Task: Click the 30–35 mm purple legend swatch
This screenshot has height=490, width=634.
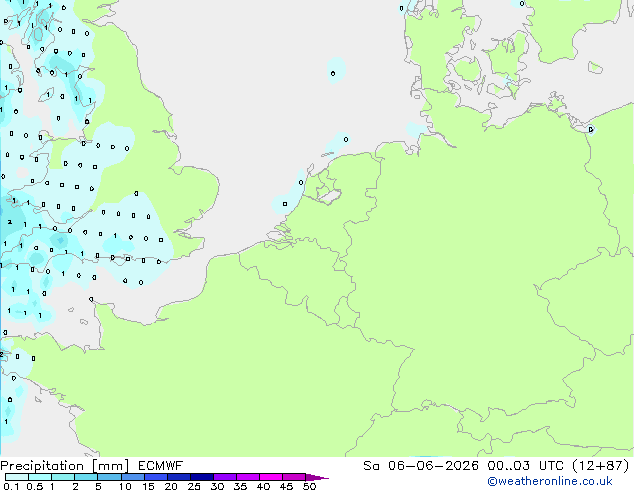Action: (224, 477)
